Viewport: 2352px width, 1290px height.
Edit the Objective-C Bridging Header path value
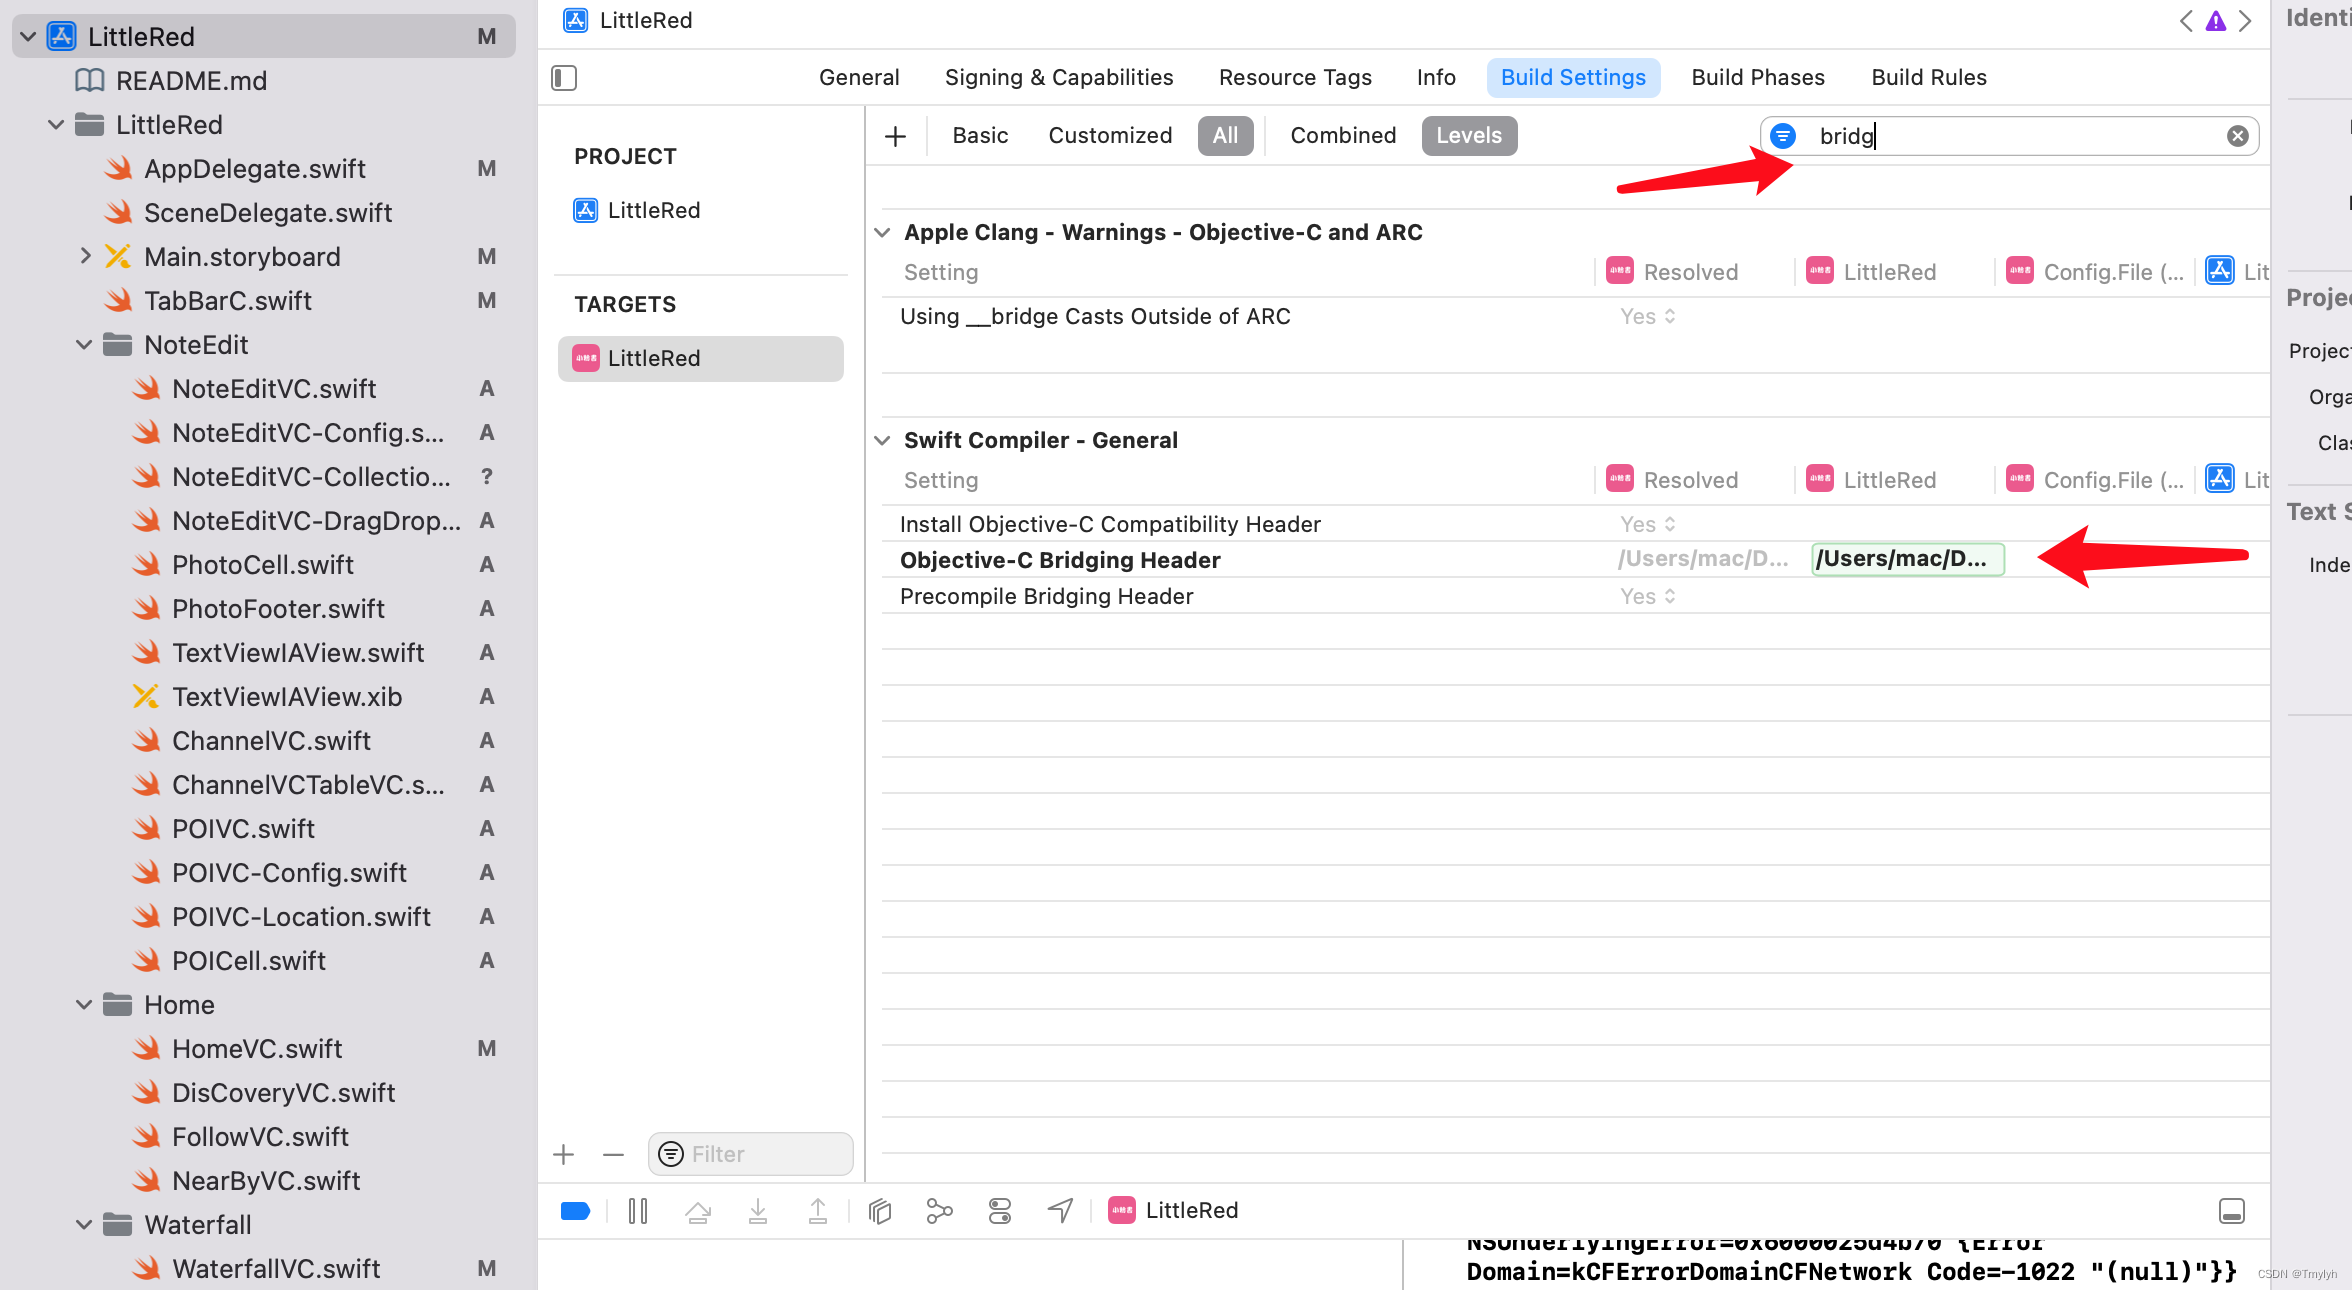point(1908,559)
